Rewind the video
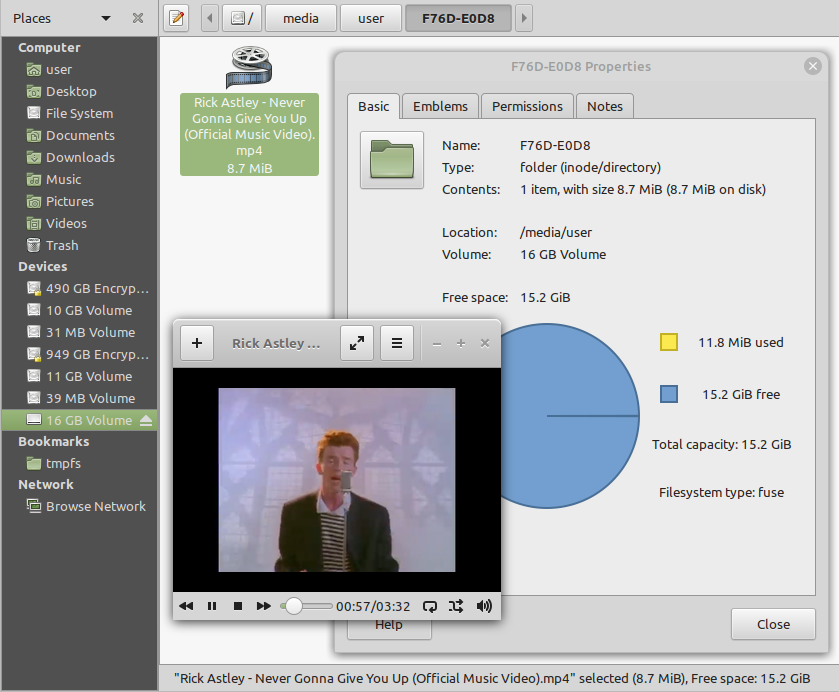Viewport: 839px width, 692px height. click(186, 606)
